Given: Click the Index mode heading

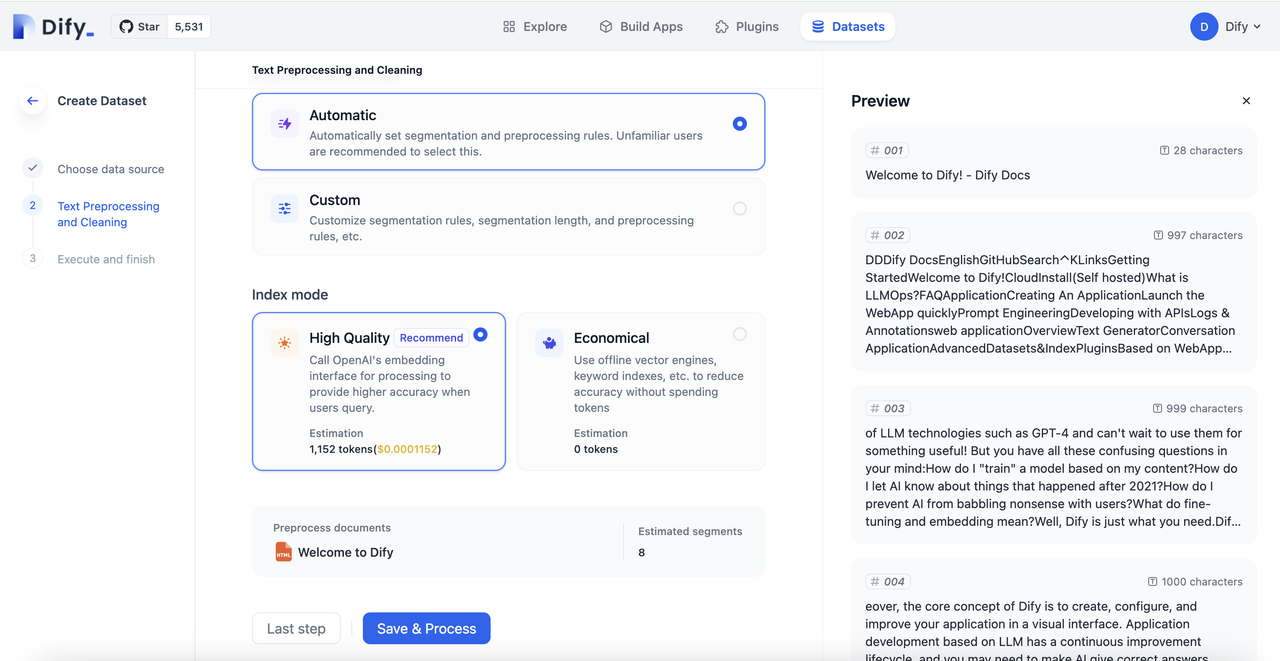Looking at the screenshot, I should point(290,295).
